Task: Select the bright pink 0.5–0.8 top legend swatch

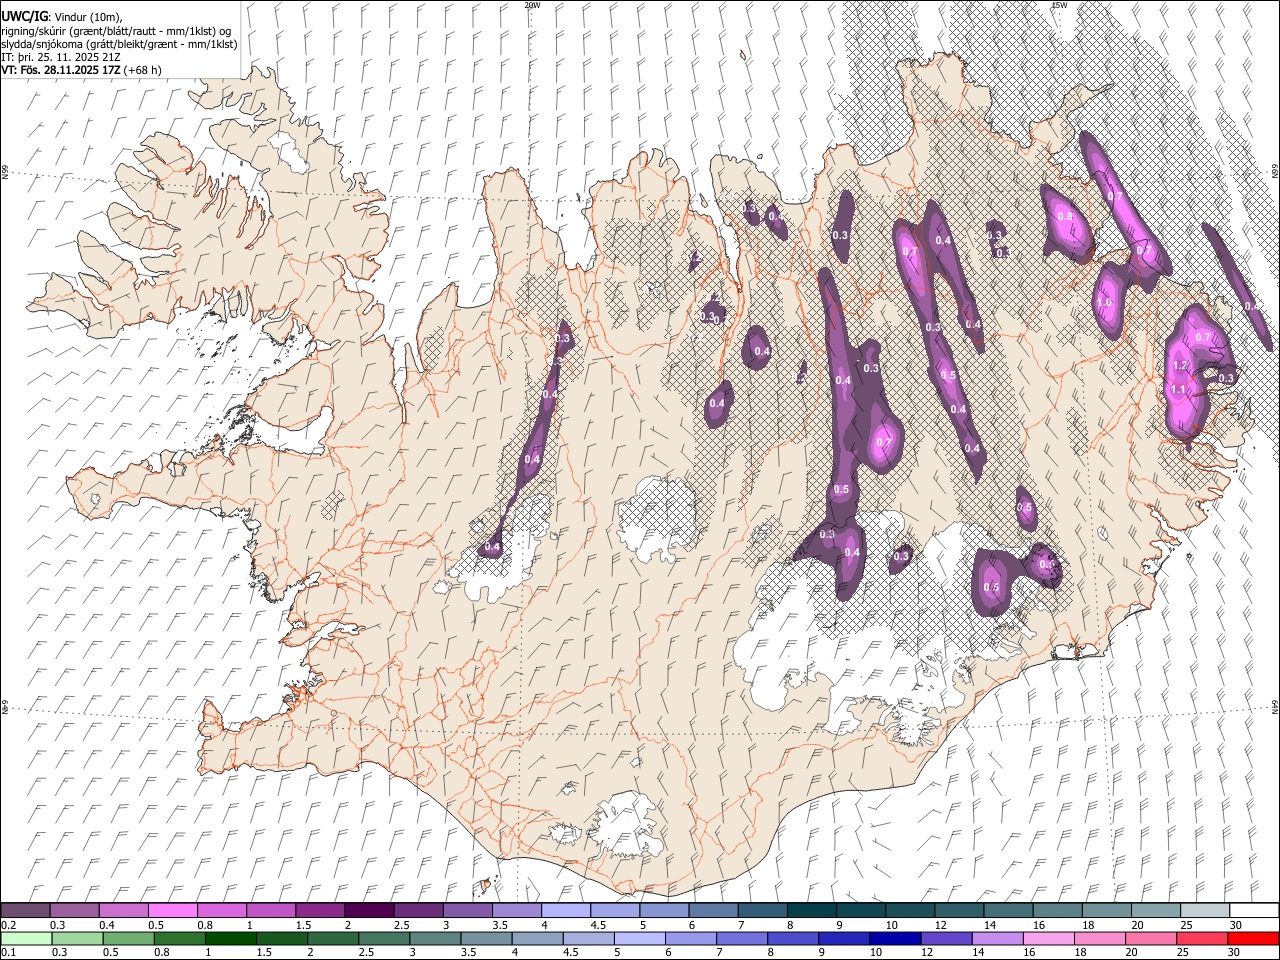Action: click(173, 910)
